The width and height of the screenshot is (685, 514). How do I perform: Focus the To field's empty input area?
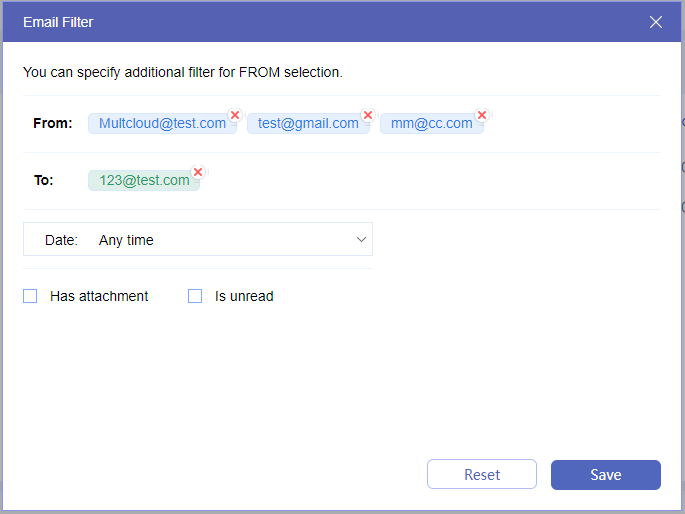tap(420, 180)
